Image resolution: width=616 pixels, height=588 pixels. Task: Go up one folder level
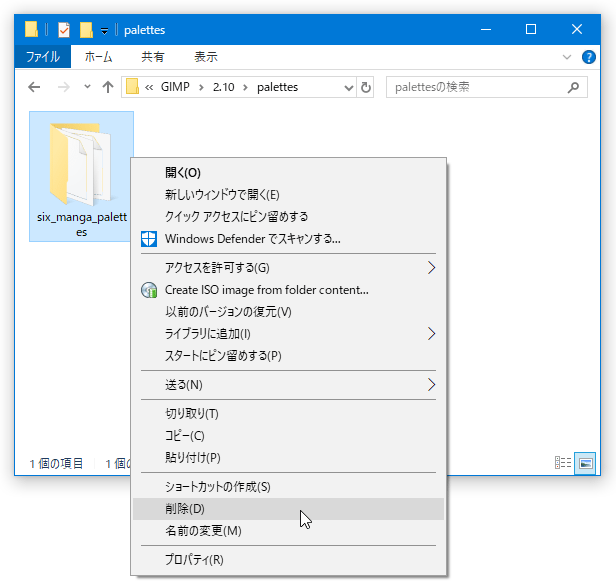pos(108,87)
